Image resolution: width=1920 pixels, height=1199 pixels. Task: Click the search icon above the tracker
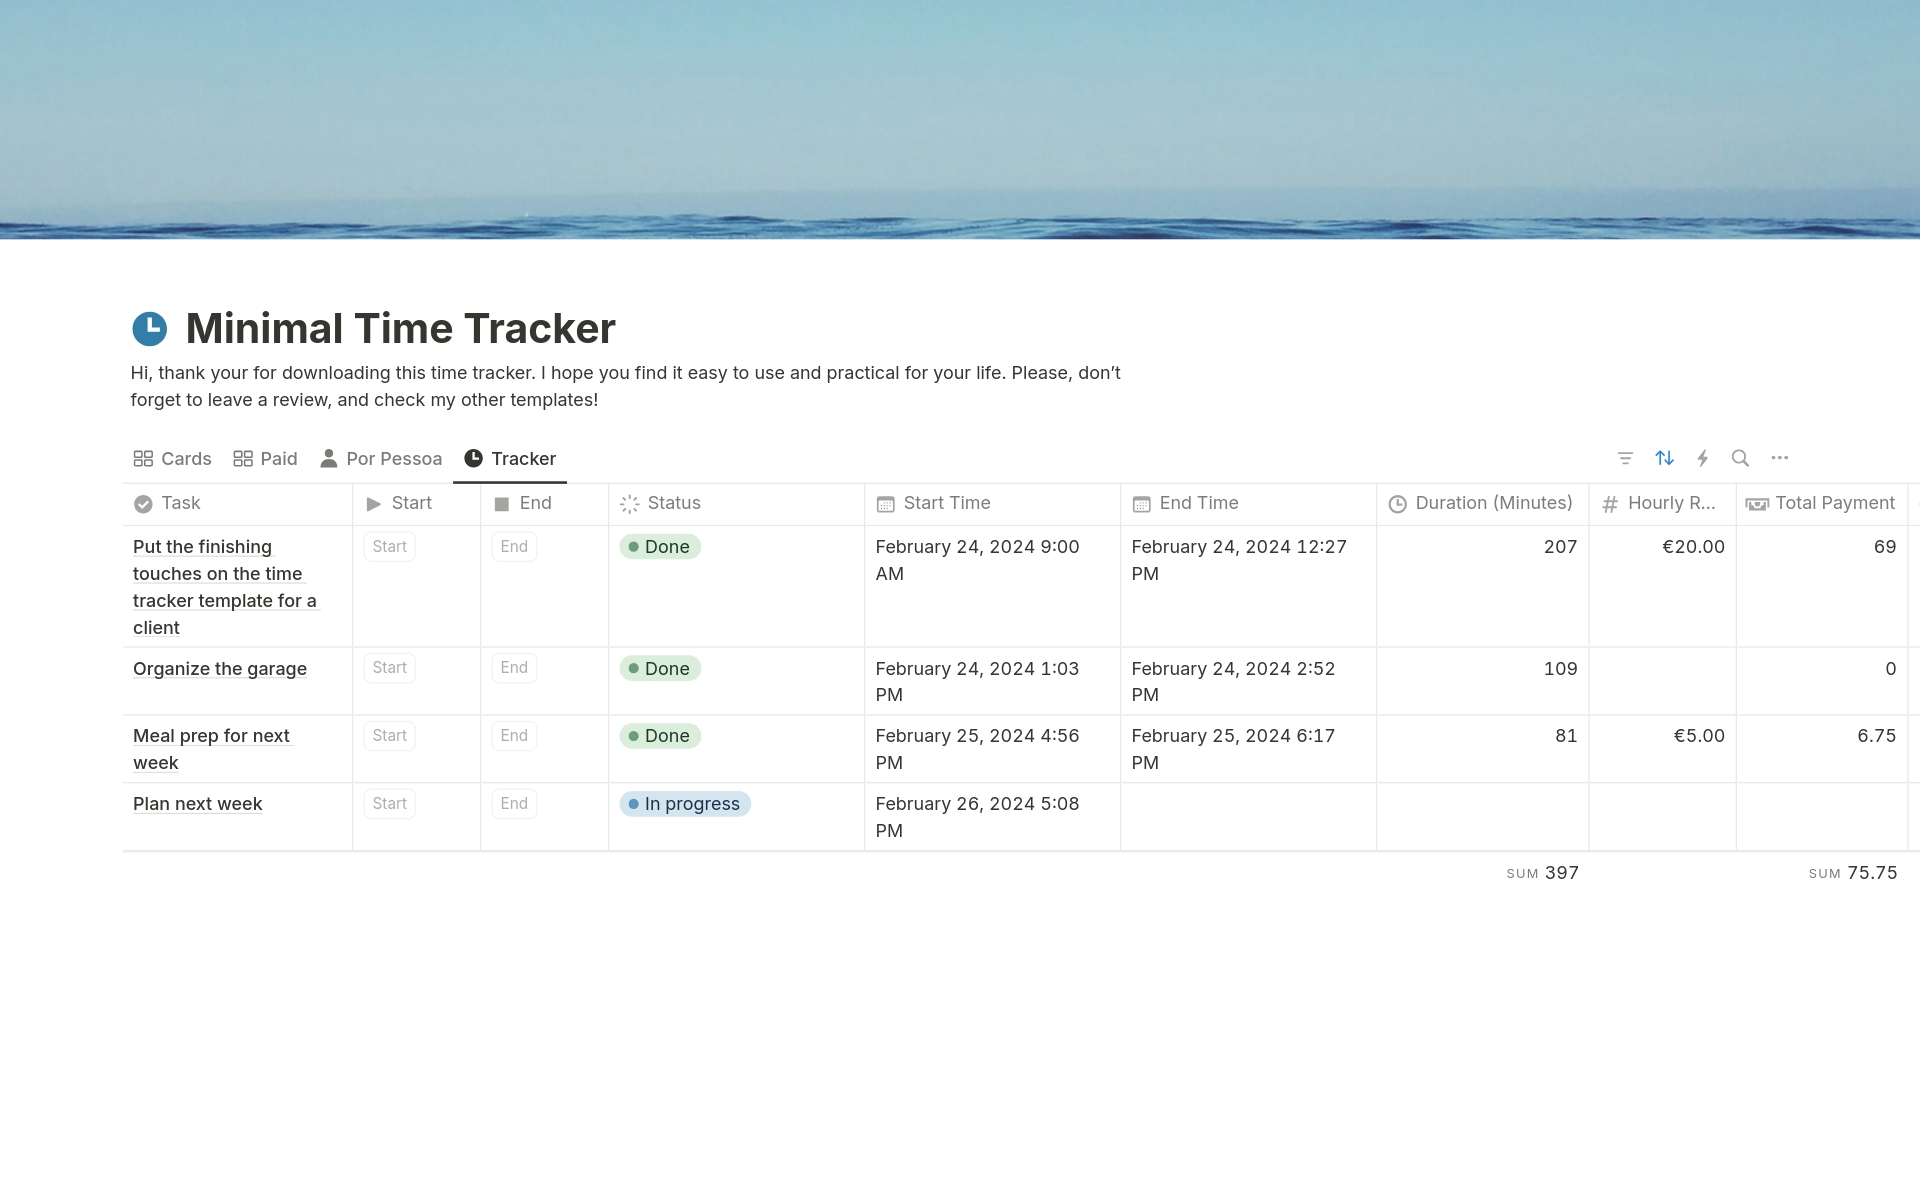coord(1741,457)
